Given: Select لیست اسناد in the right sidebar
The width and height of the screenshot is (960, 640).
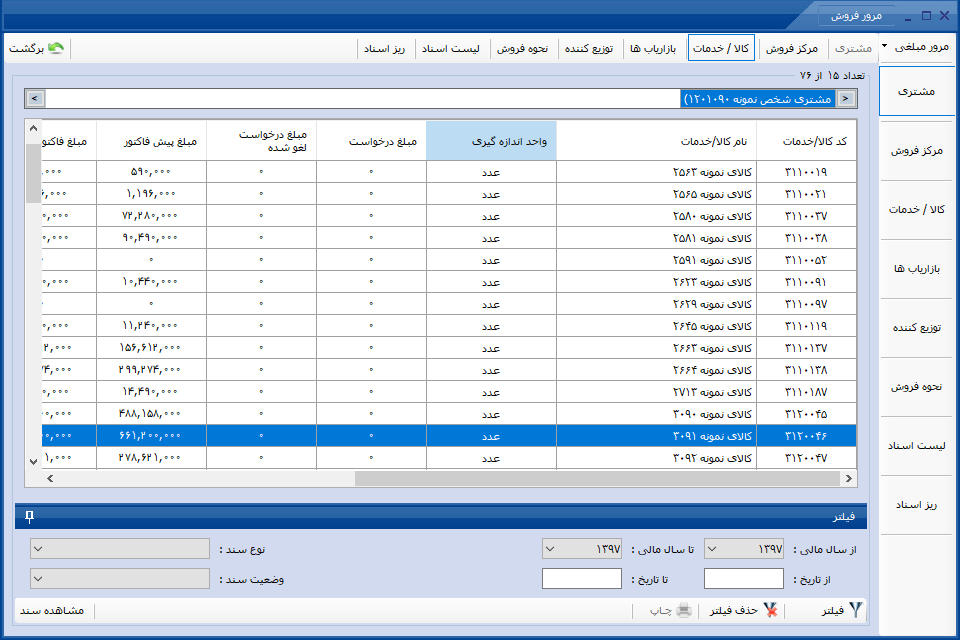Looking at the screenshot, I should 917,446.
